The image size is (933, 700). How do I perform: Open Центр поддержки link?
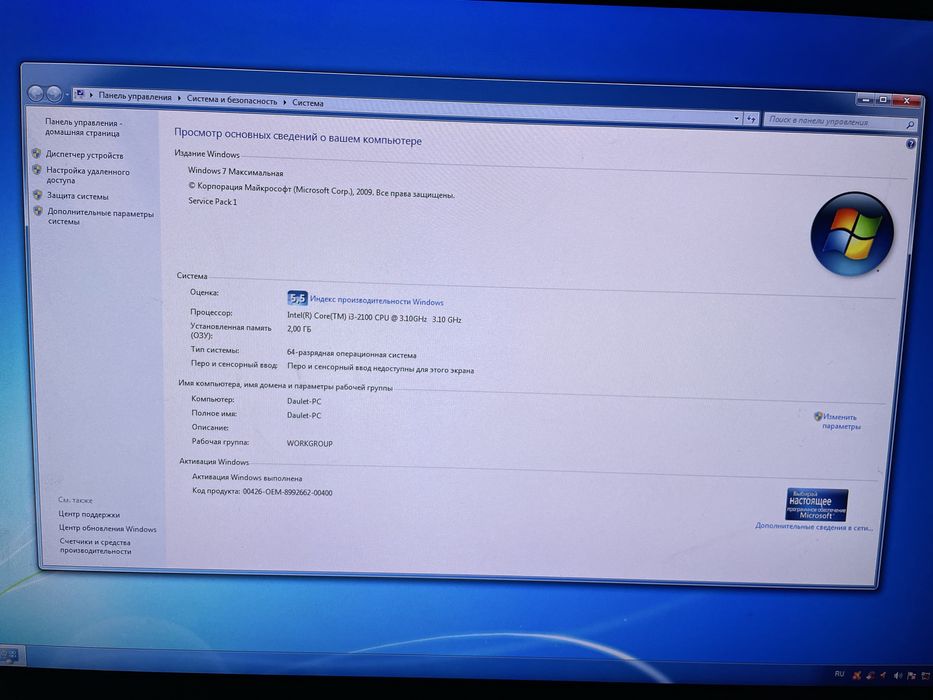(x=89, y=514)
